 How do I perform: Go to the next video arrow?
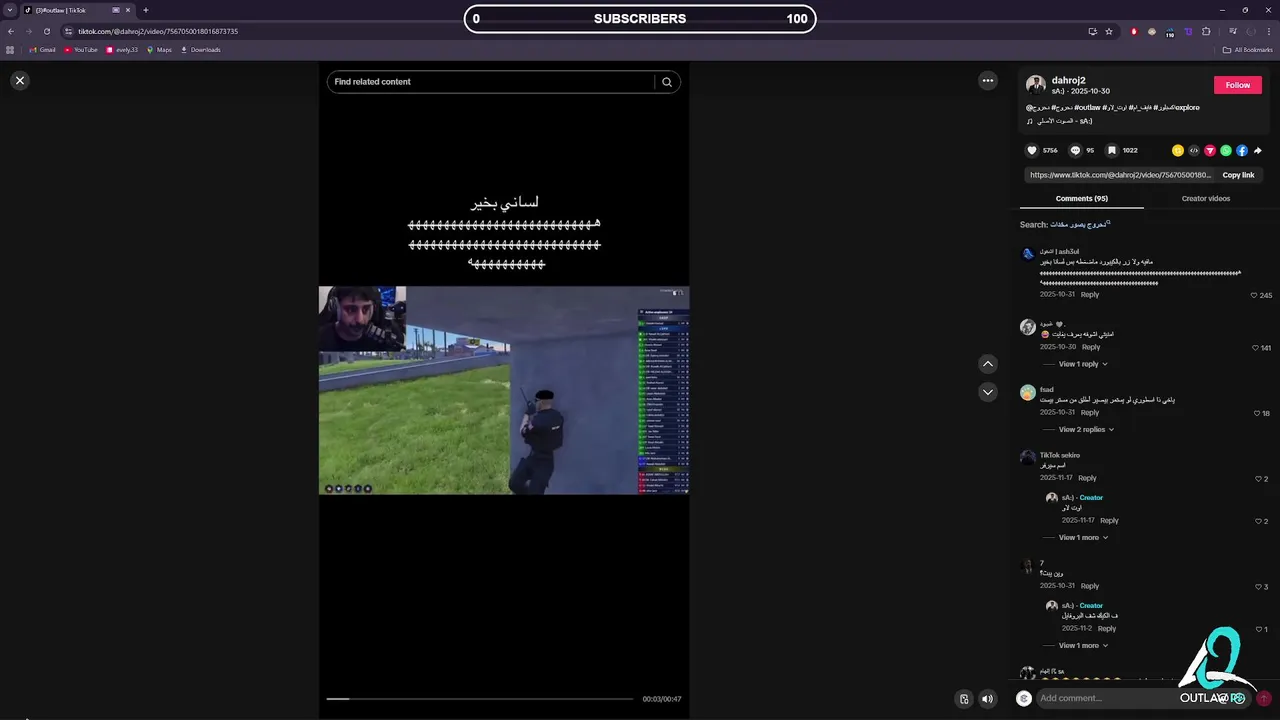(988, 392)
